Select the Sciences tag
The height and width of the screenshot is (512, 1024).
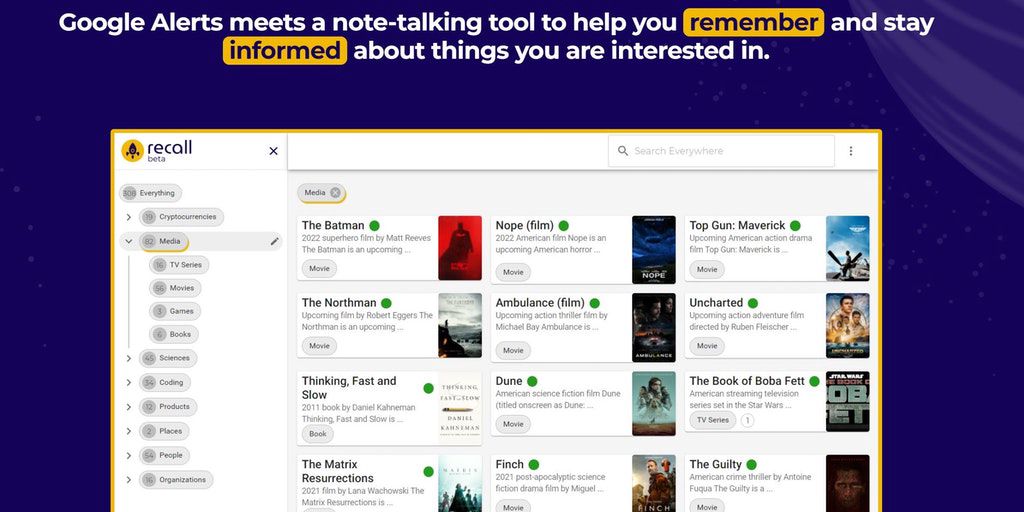coord(168,358)
